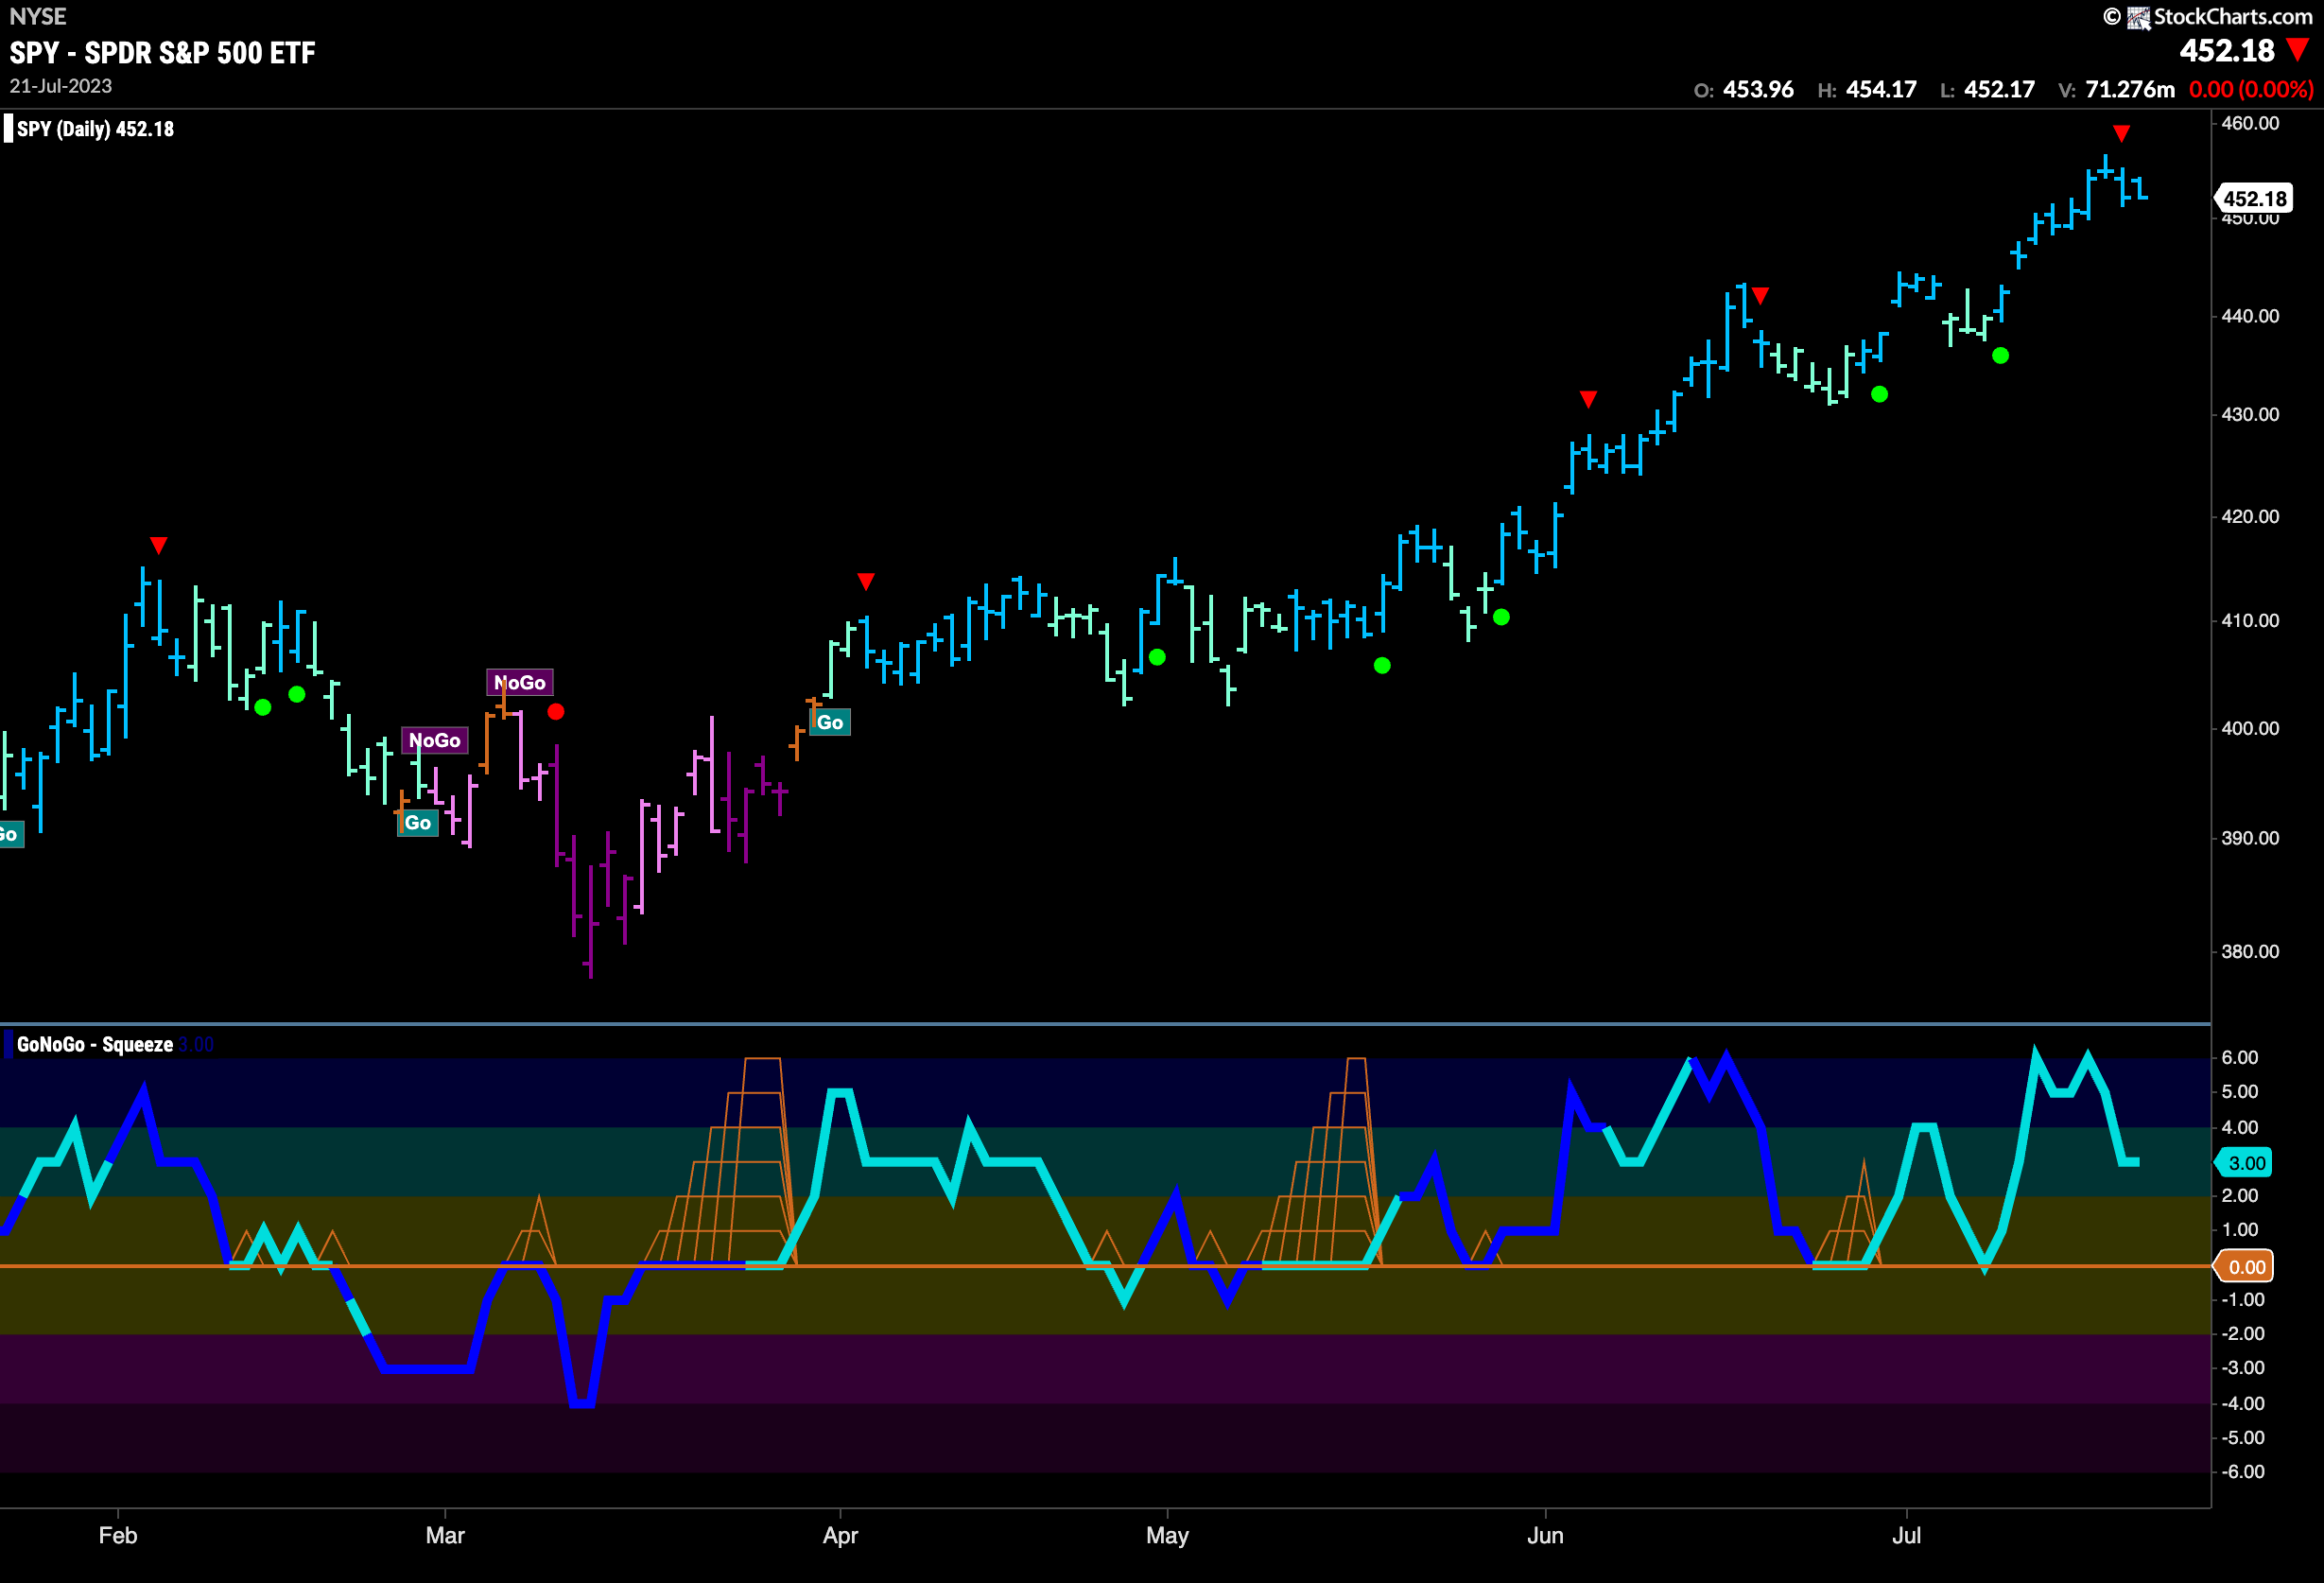Screen dimensions: 2324x1583
Task: Click the high value 454.17
Action: coord(1881,89)
